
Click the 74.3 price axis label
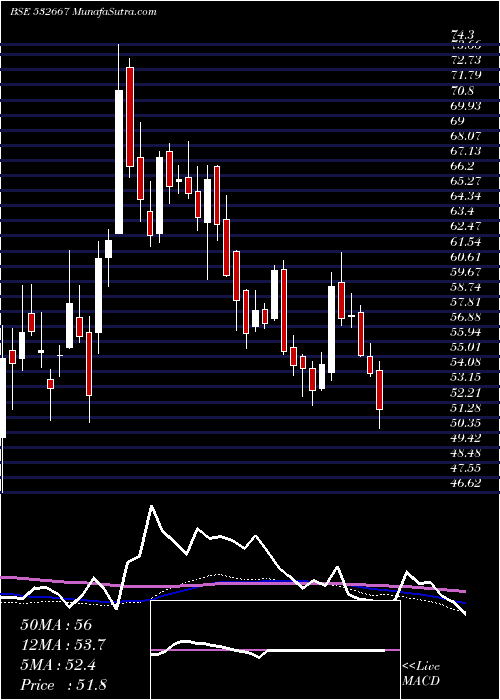pyautogui.click(x=463, y=35)
